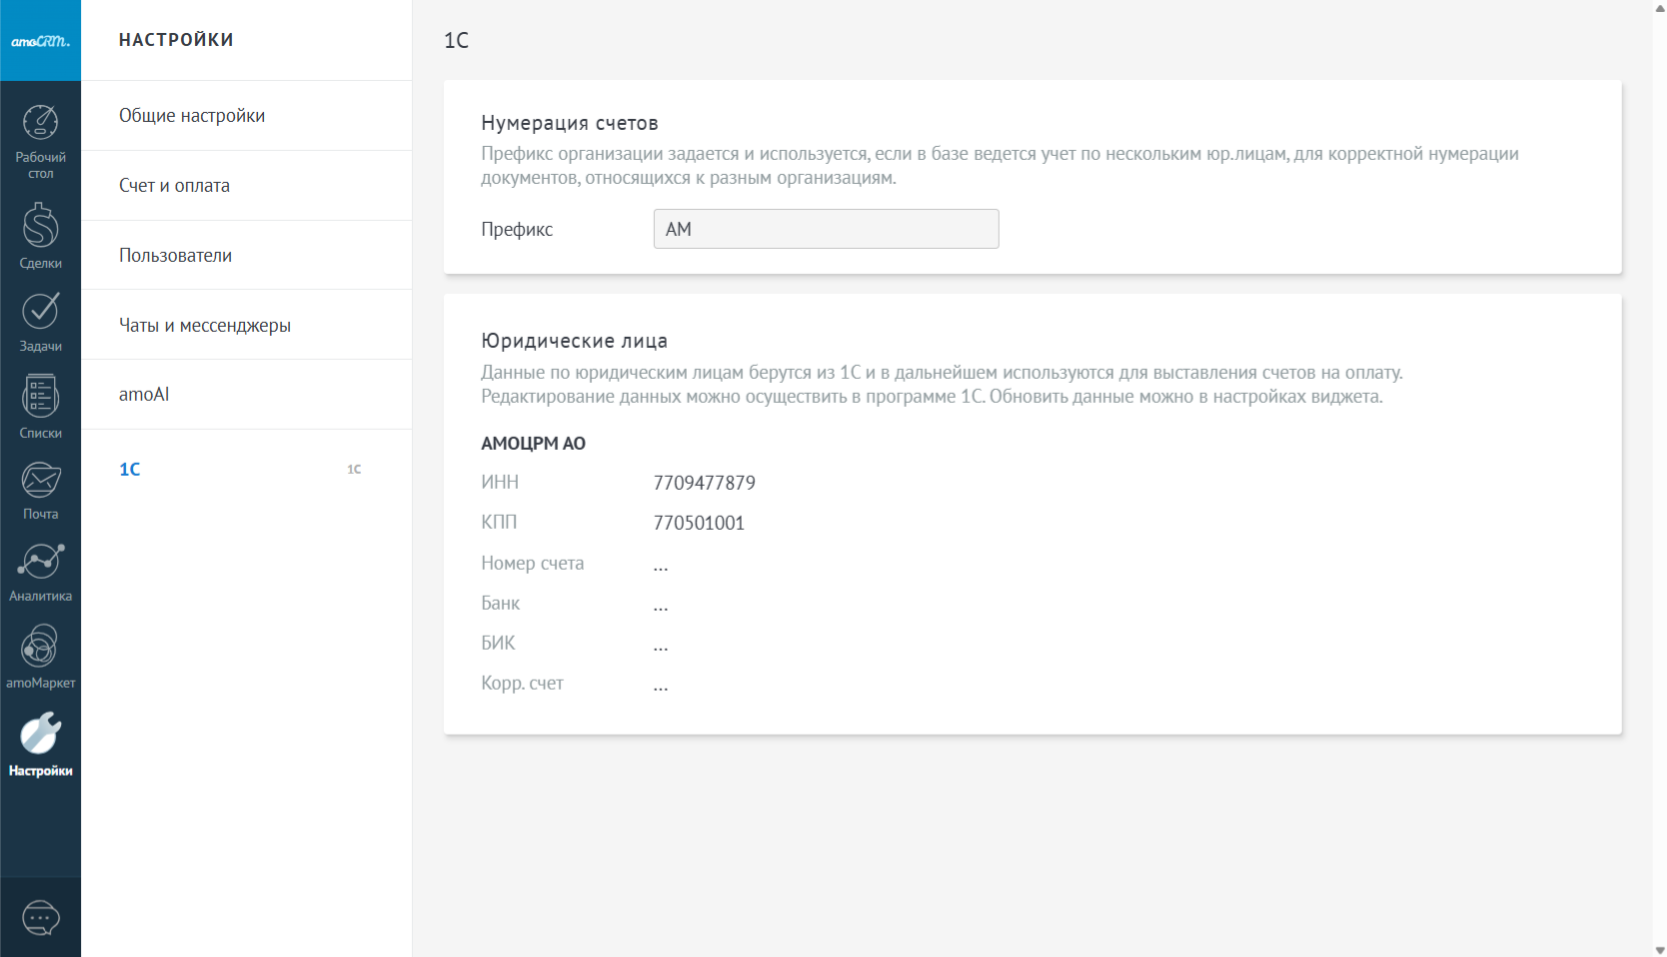Viewport: 1667px width, 957px height.
Task: Open Аналитика in the sidebar
Action: (x=40, y=572)
